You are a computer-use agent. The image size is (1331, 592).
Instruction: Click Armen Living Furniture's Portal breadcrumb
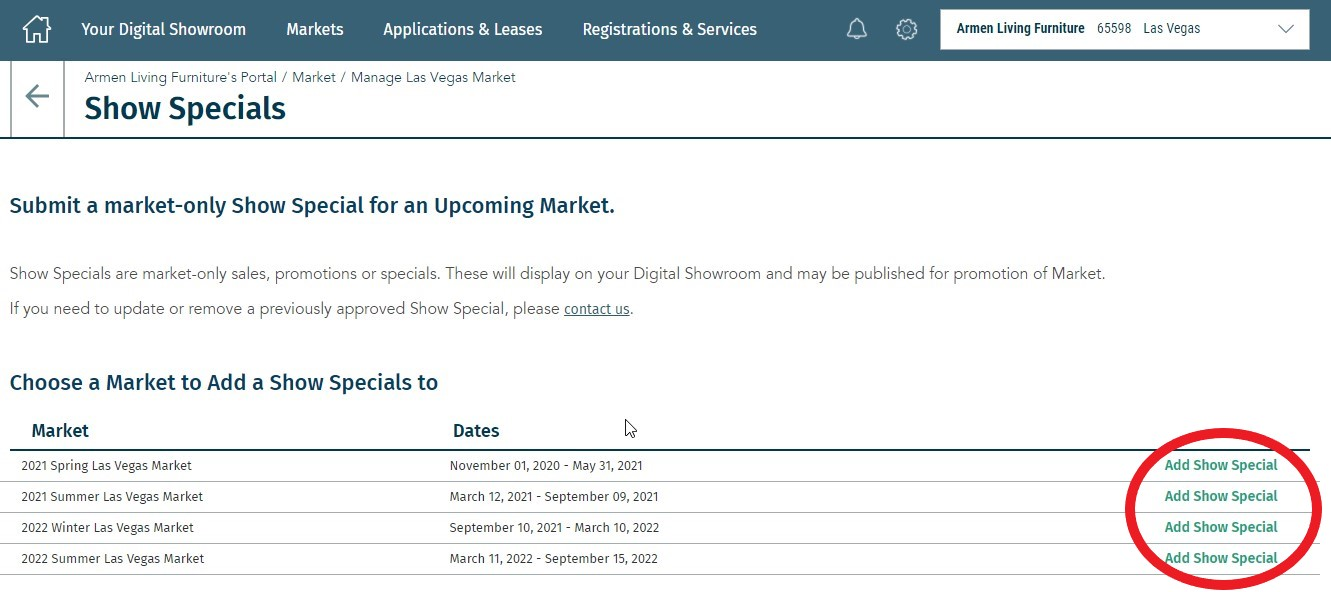coord(181,77)
